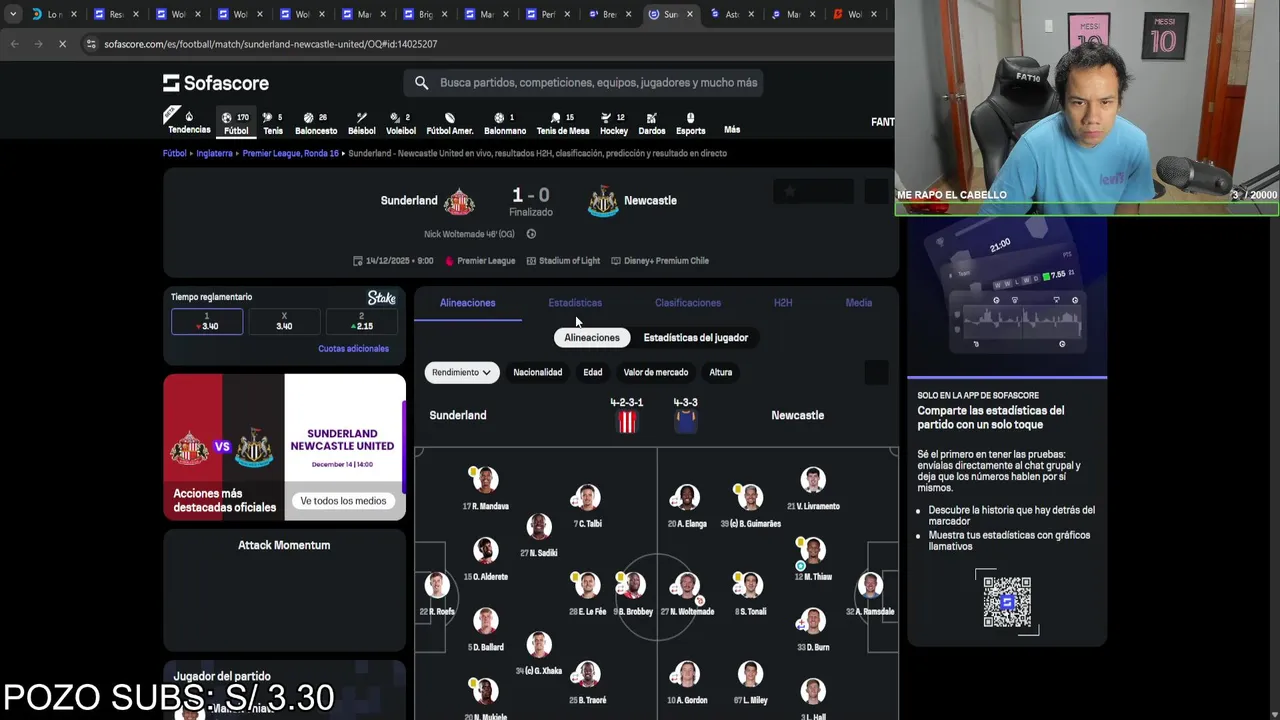Click player S. Tonali on the pitch
1280x720 pixels.
(x=751, y=592)
